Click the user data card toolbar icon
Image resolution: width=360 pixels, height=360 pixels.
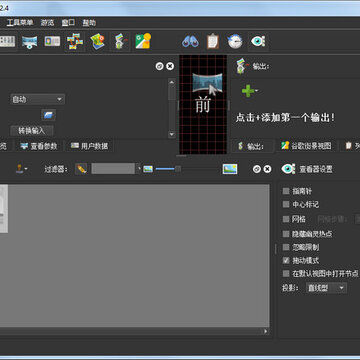(52, 41)
